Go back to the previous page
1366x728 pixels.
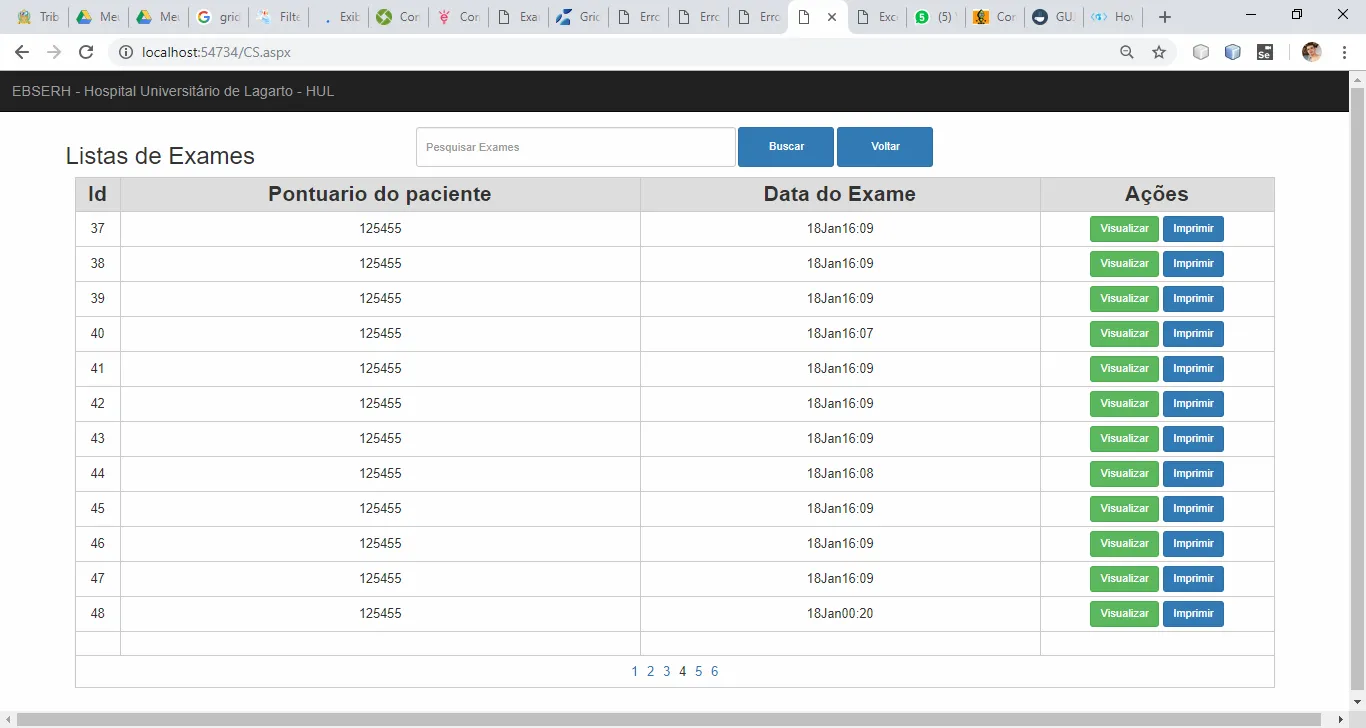pyautogui.click(x=22, y=52)
